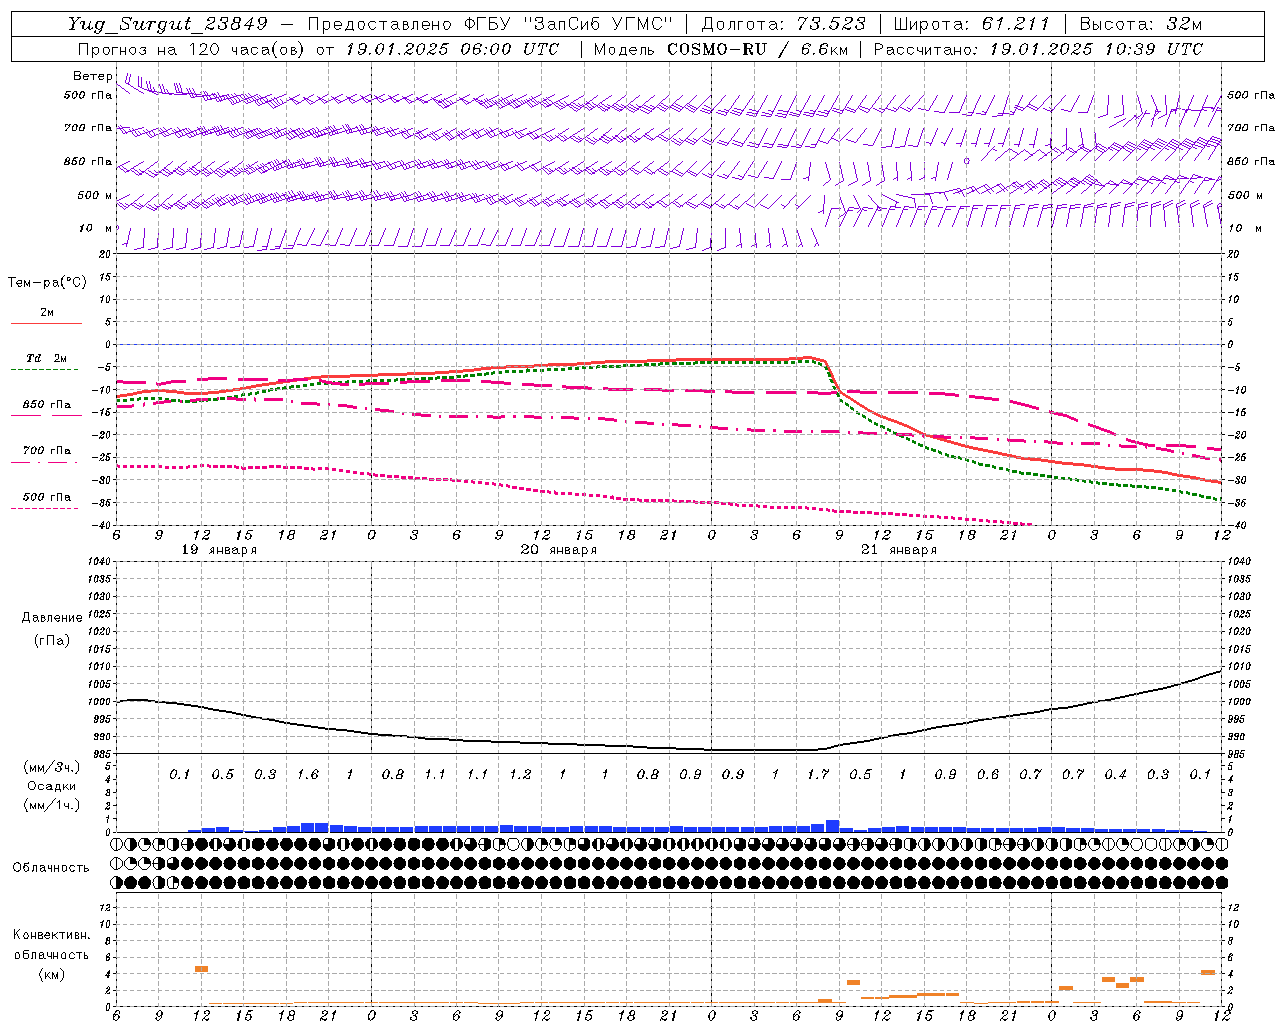Click the "Облачность" cloudiness label
1280x1024 pixels.
(51, 867)
